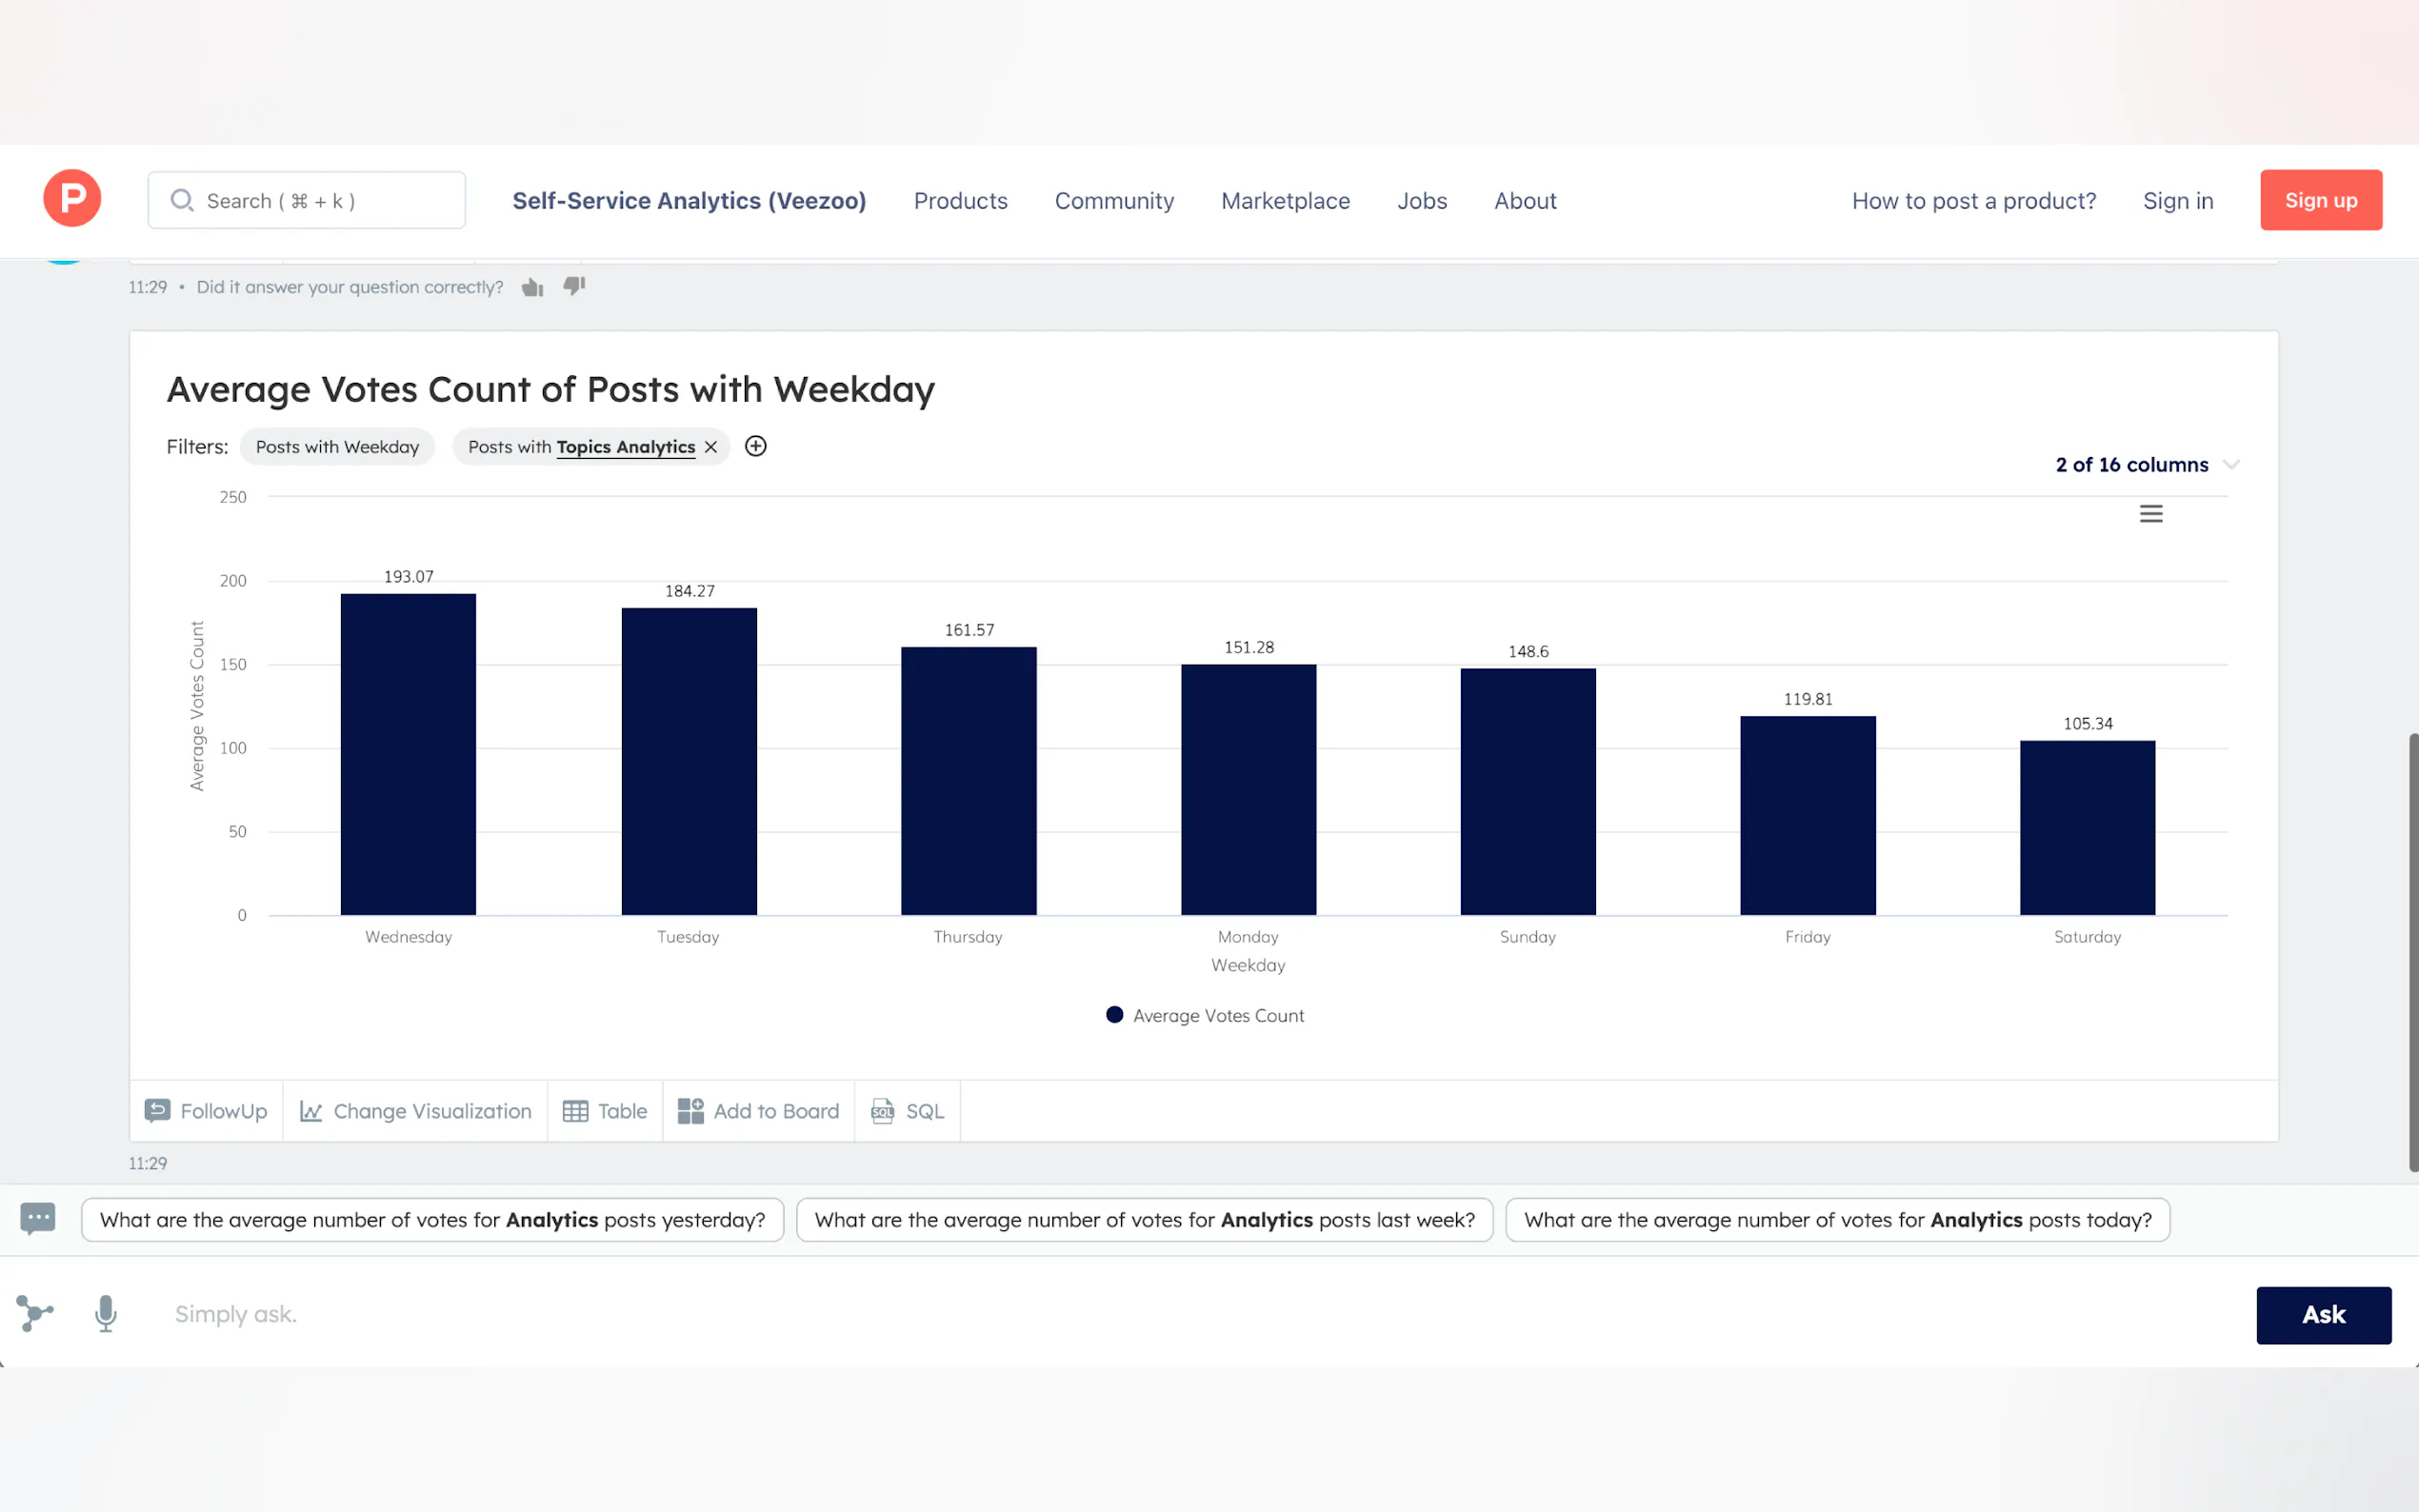Click the Wednesday bar in chart
The width and height of the screenshot is (2419, 1512).
click(408, 754)
